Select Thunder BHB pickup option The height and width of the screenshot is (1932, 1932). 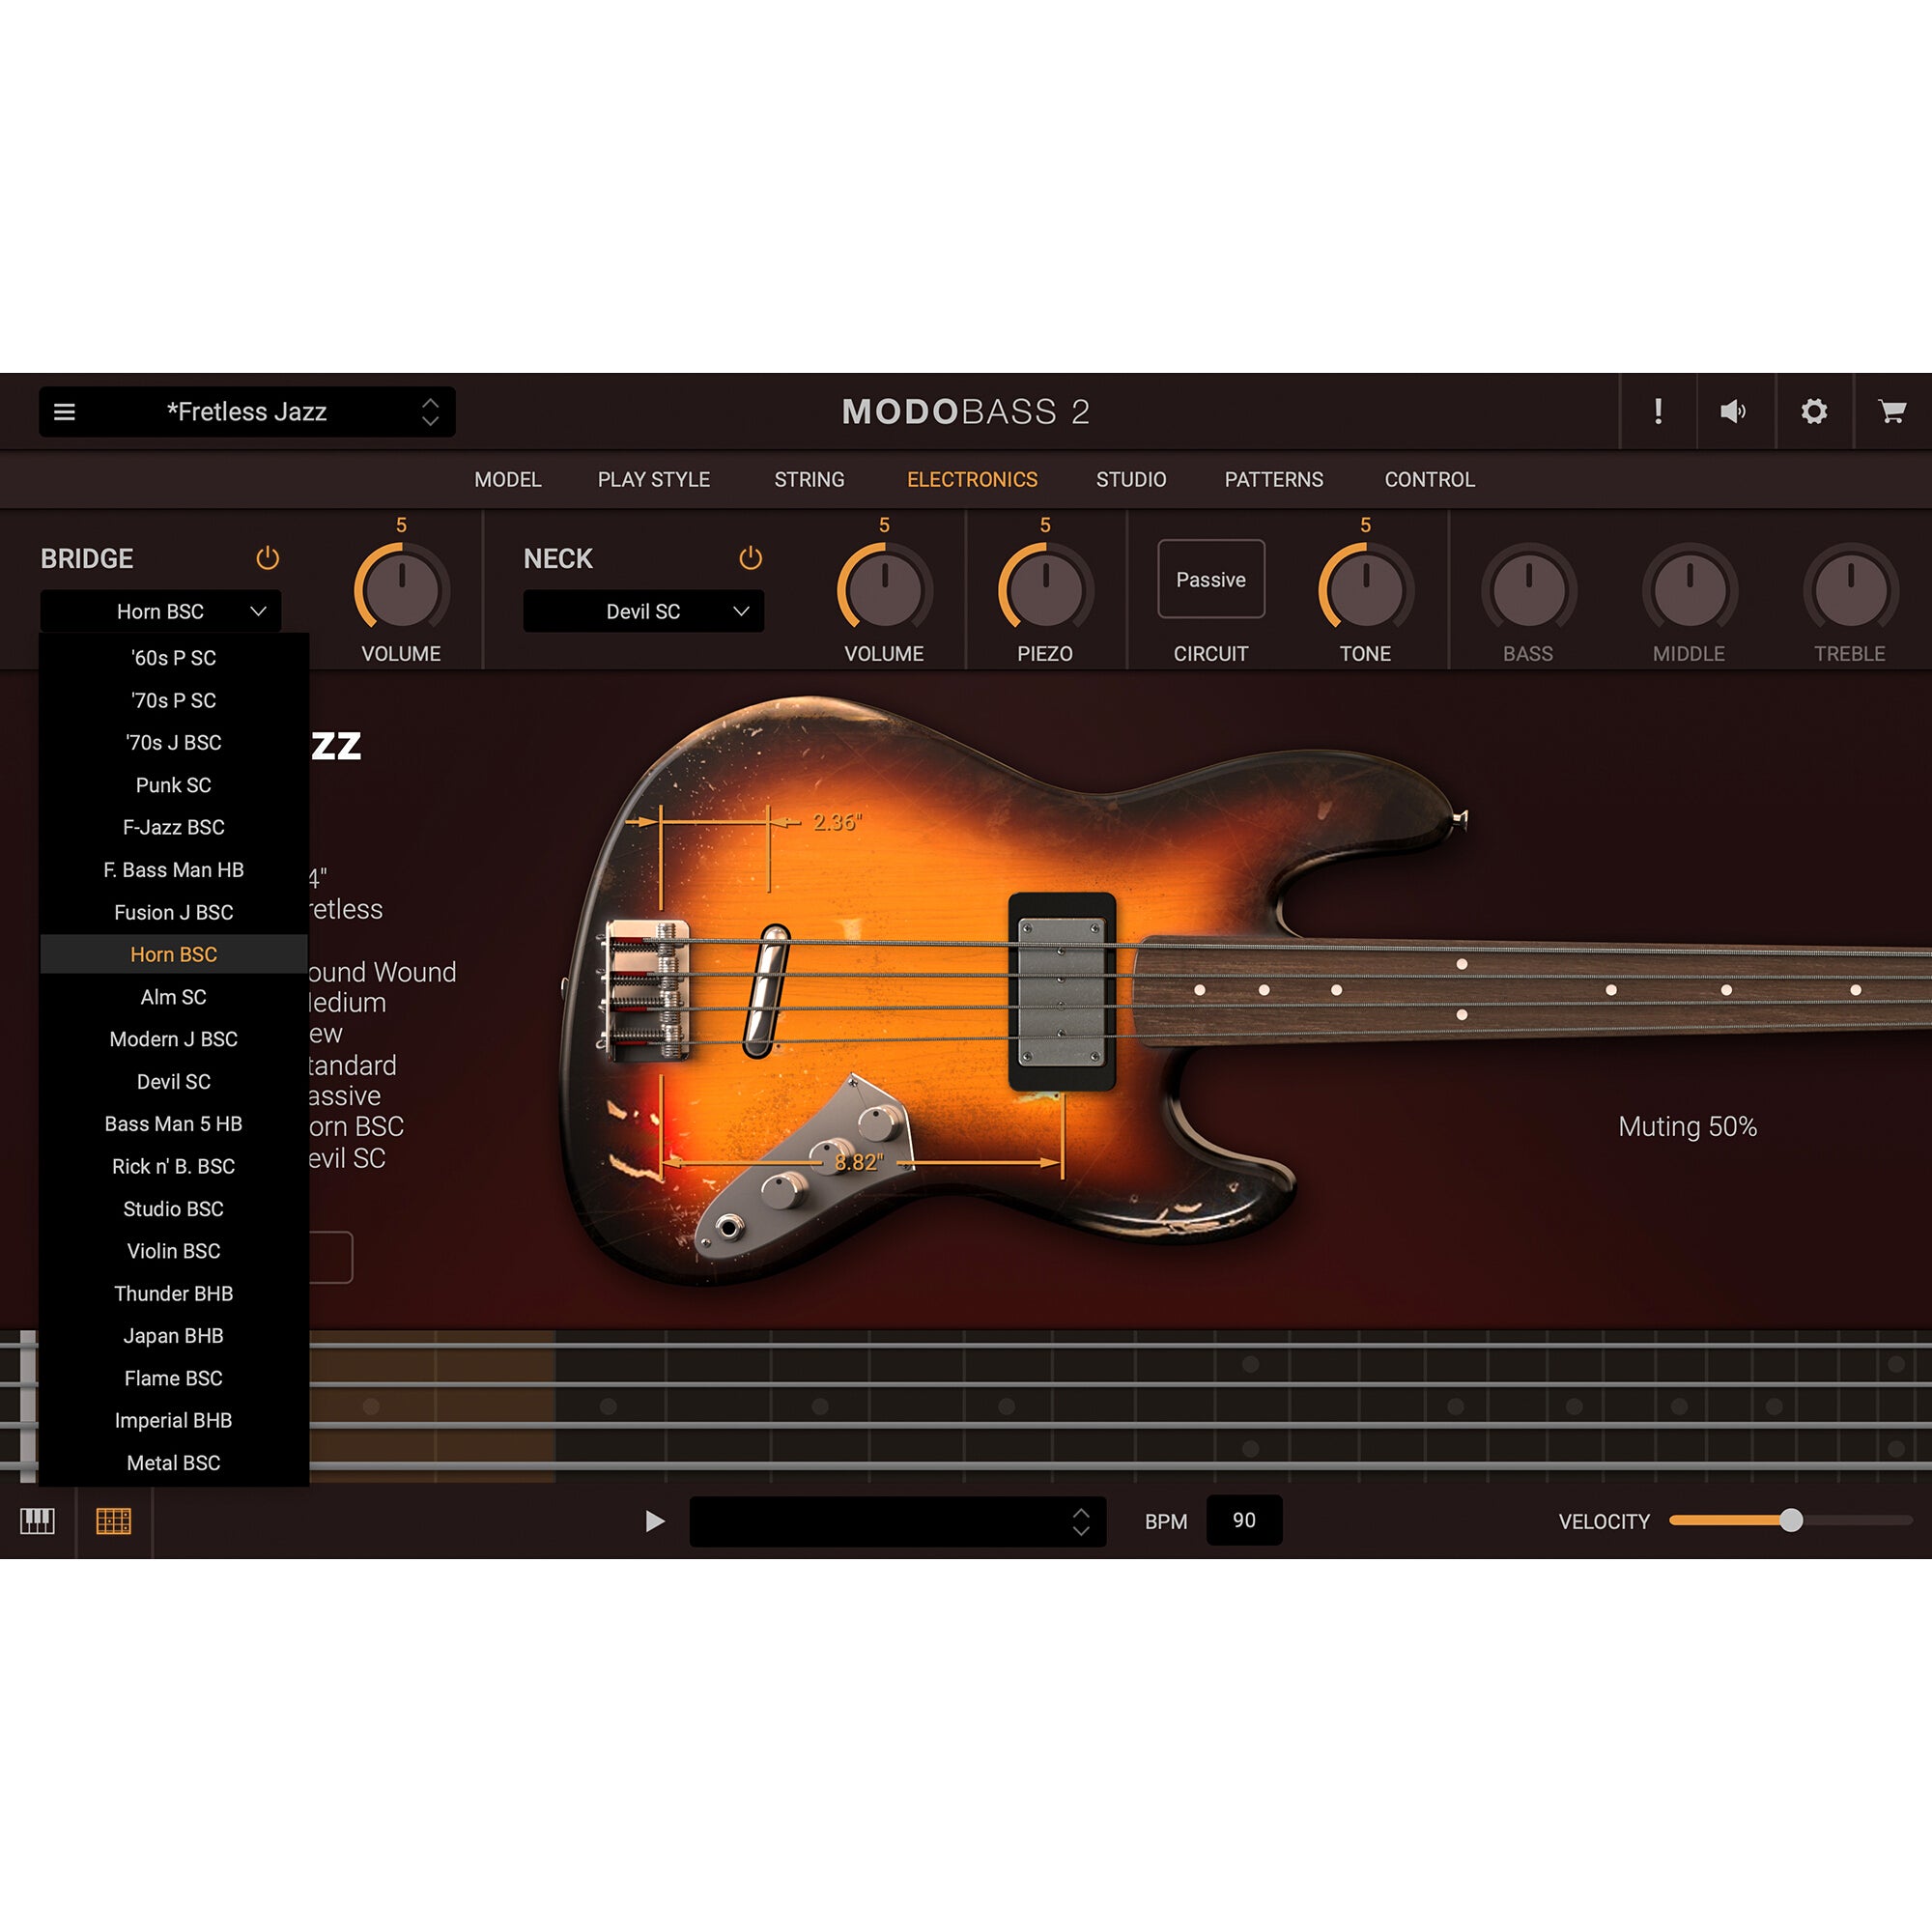click(x=174, y=1293)
